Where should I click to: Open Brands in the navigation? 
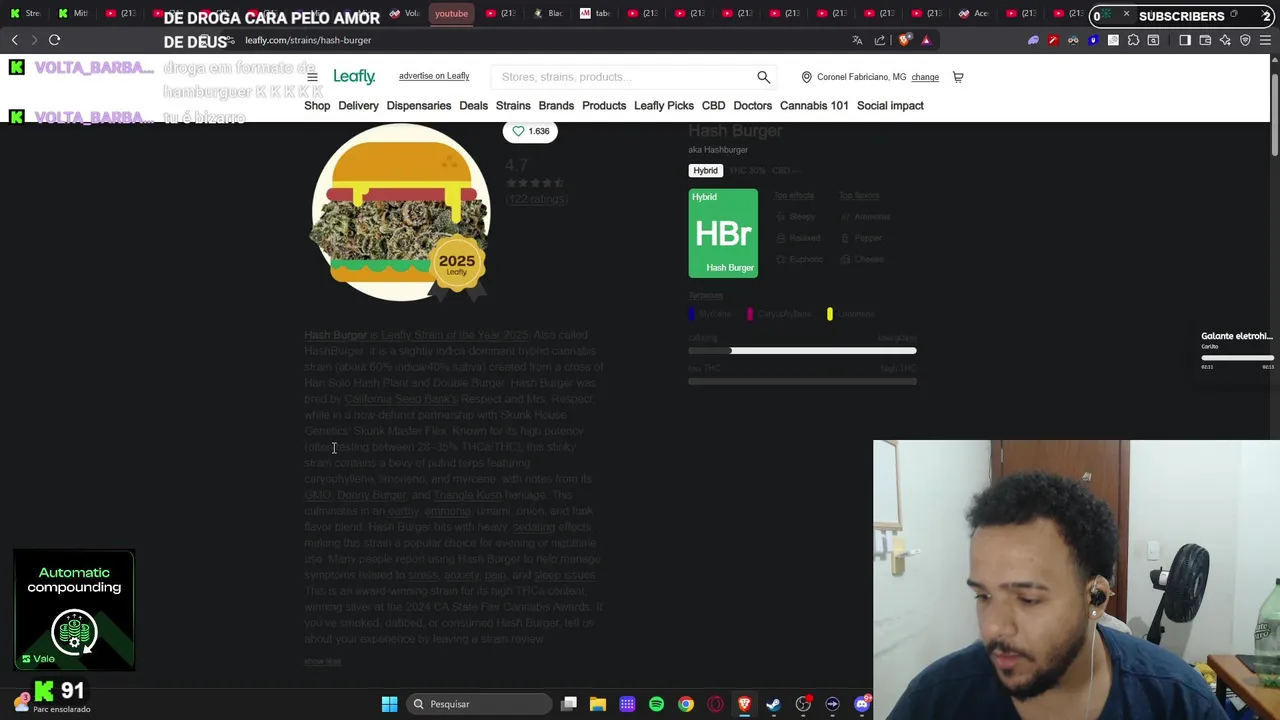(556, 105)
